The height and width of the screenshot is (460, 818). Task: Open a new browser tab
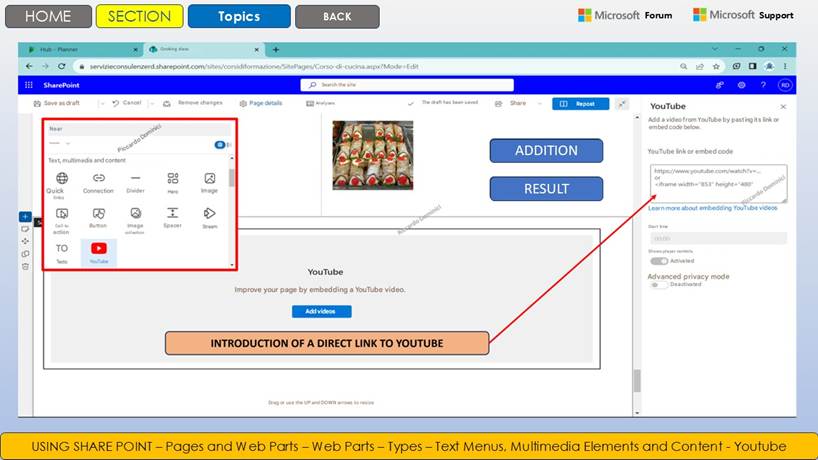coord(276,50)
